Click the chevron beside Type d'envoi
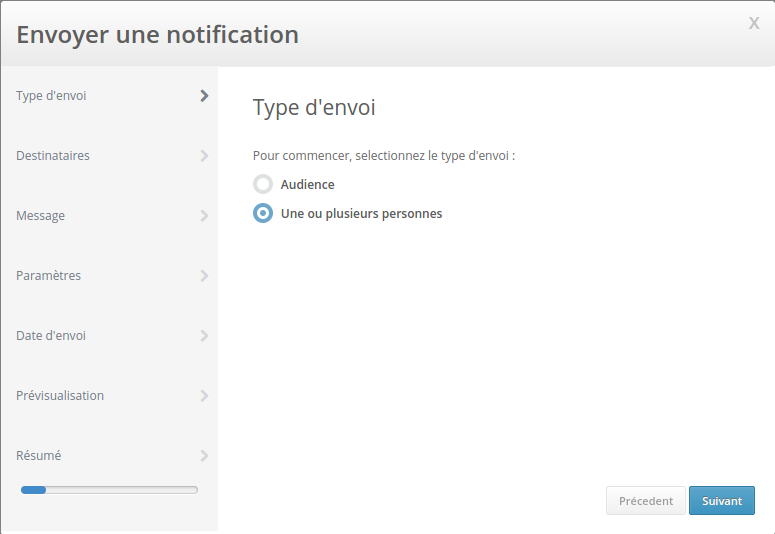The image size is (775, 534). (x=204, y=96)
